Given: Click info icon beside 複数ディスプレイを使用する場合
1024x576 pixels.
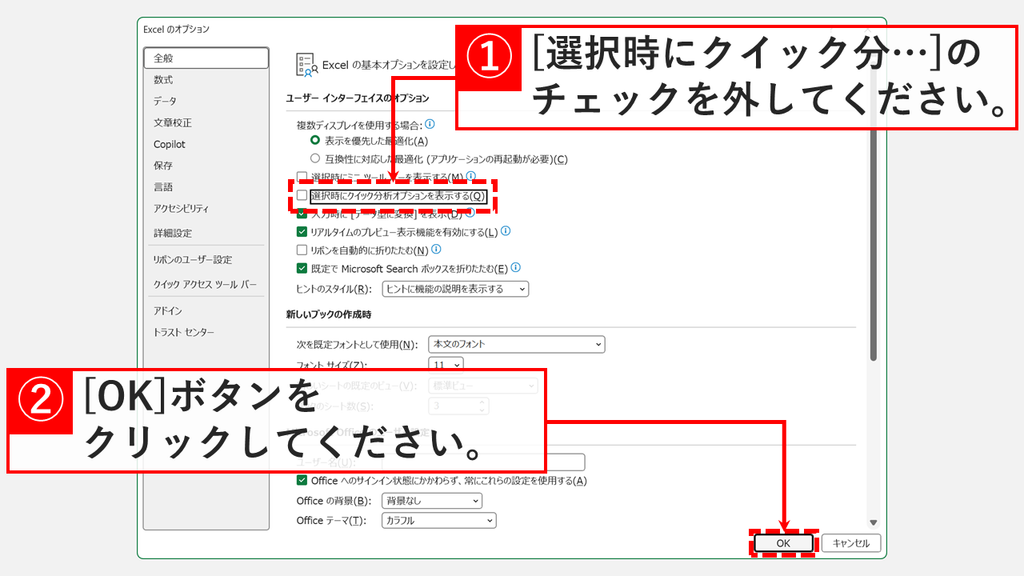Looking at the screenshot, I should tap(430, 124).
